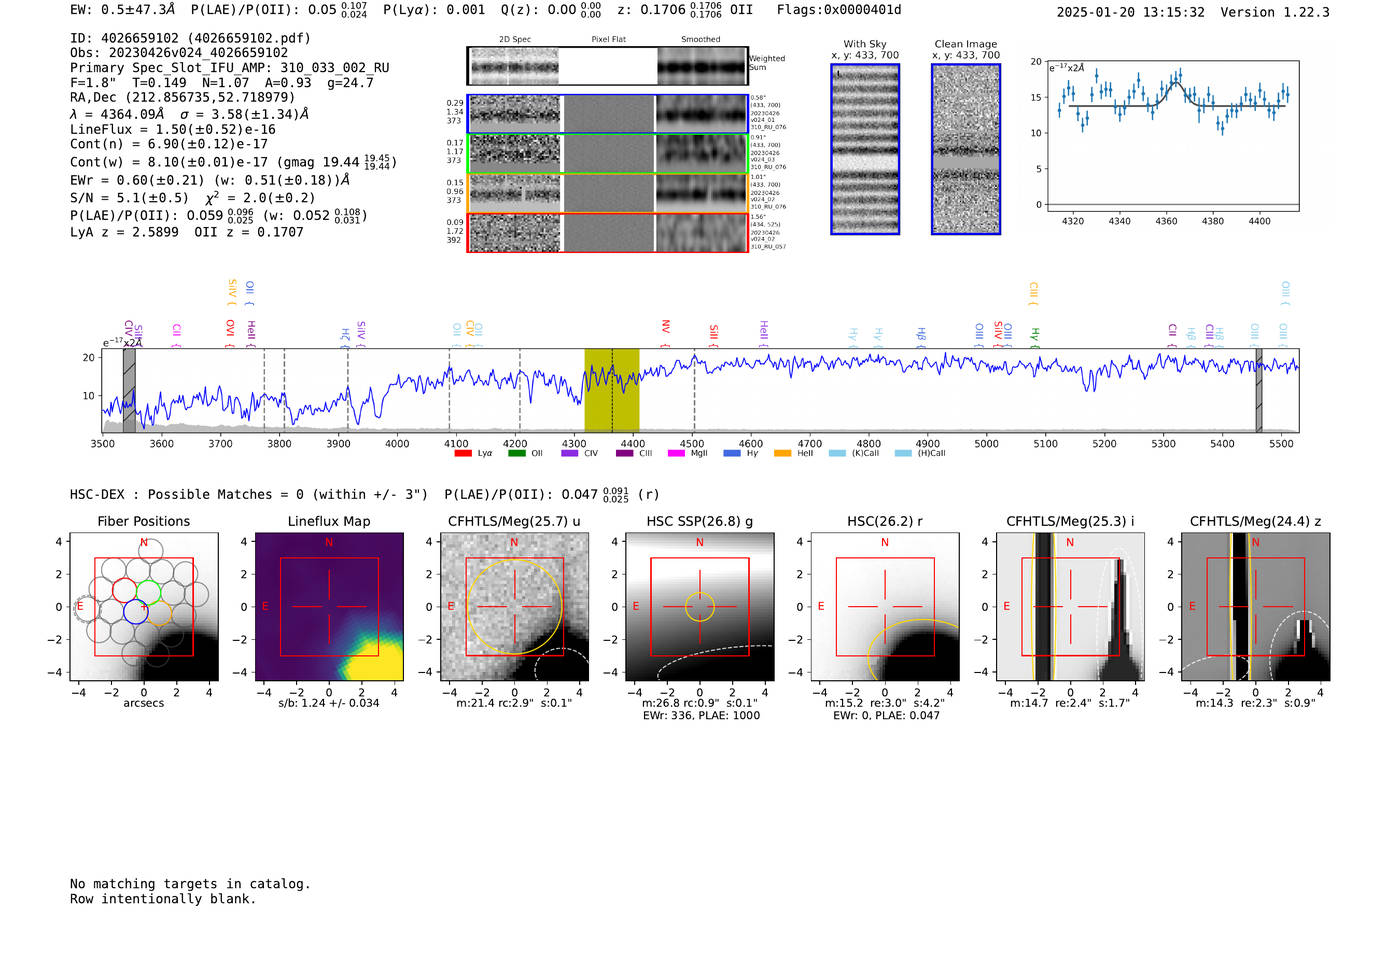Click the m:14.7 re:2.4" s:1.7" caption
This screenshot has width=1400, height=953.
tap(1070, 703)
